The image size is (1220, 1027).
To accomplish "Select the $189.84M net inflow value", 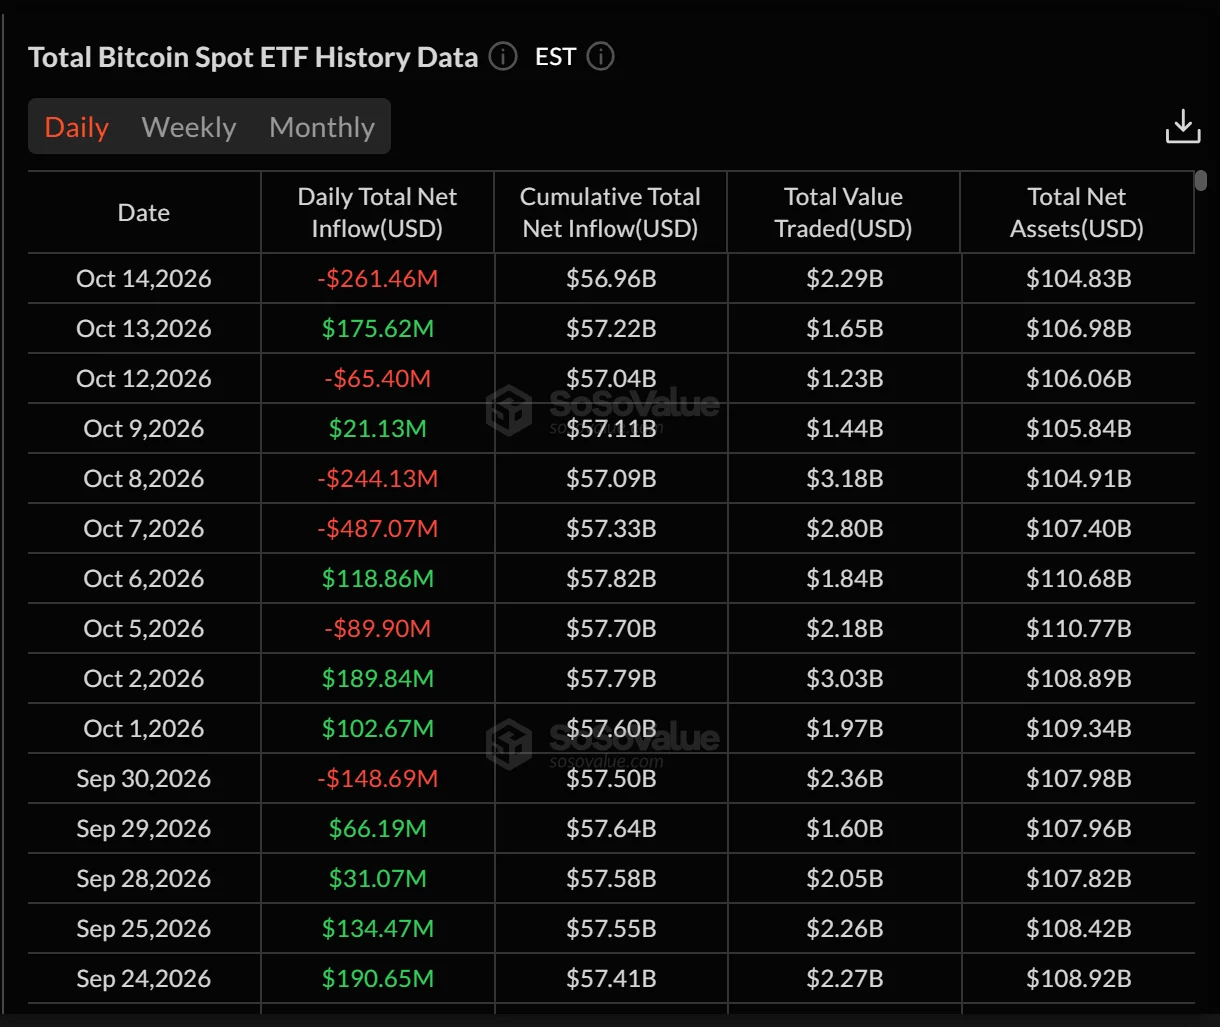I will pos(377,678).
